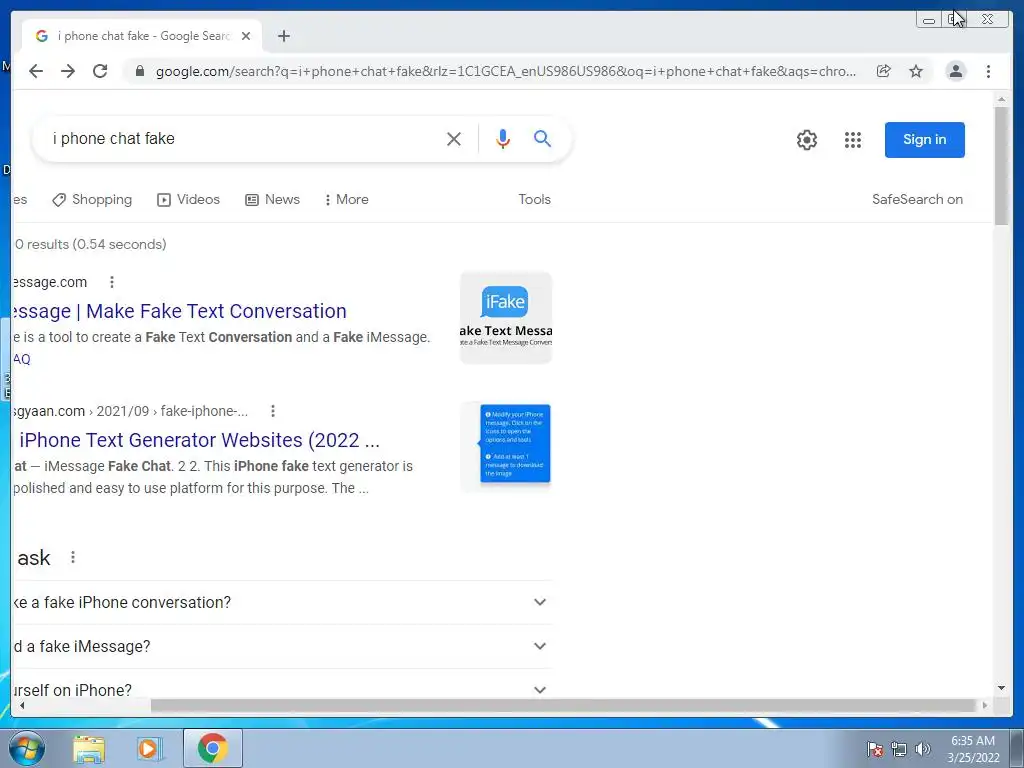Open search Tools filters

pos(534,200)
